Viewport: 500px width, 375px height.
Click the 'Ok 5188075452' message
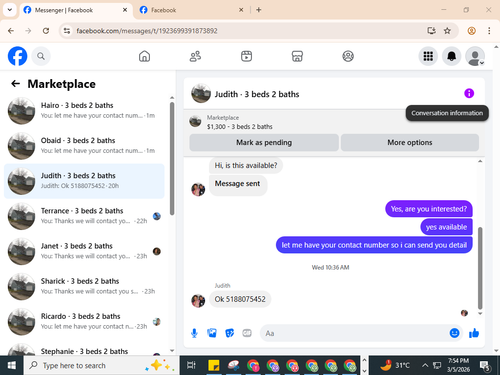click(240, 299)
